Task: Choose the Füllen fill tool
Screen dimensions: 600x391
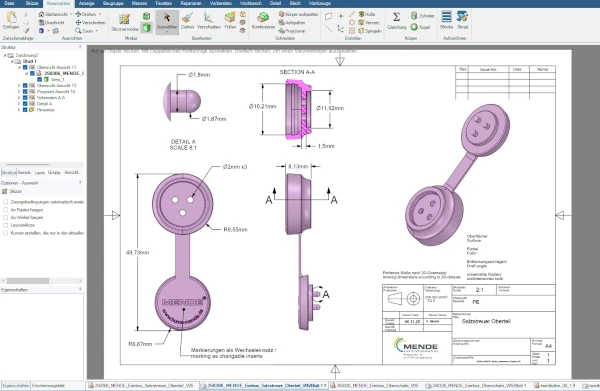Action: click(230, 21)
